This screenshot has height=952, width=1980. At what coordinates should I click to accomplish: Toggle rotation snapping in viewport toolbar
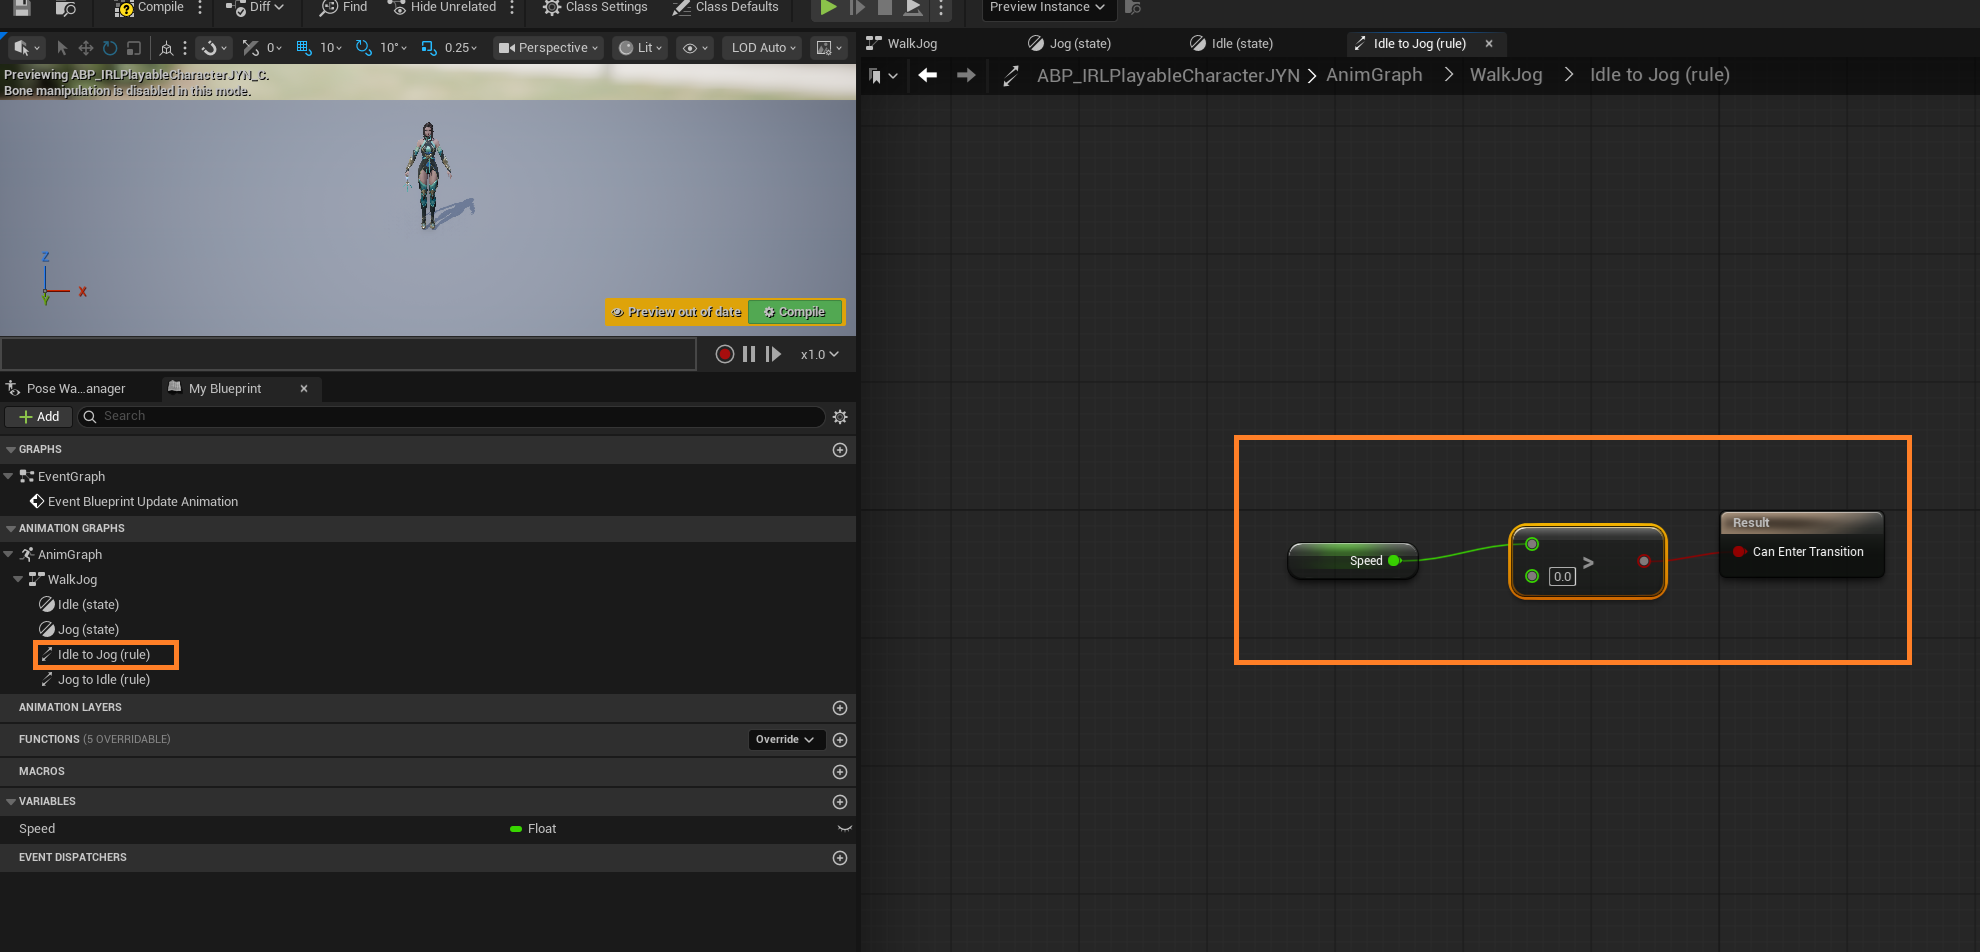pos(364,48)
